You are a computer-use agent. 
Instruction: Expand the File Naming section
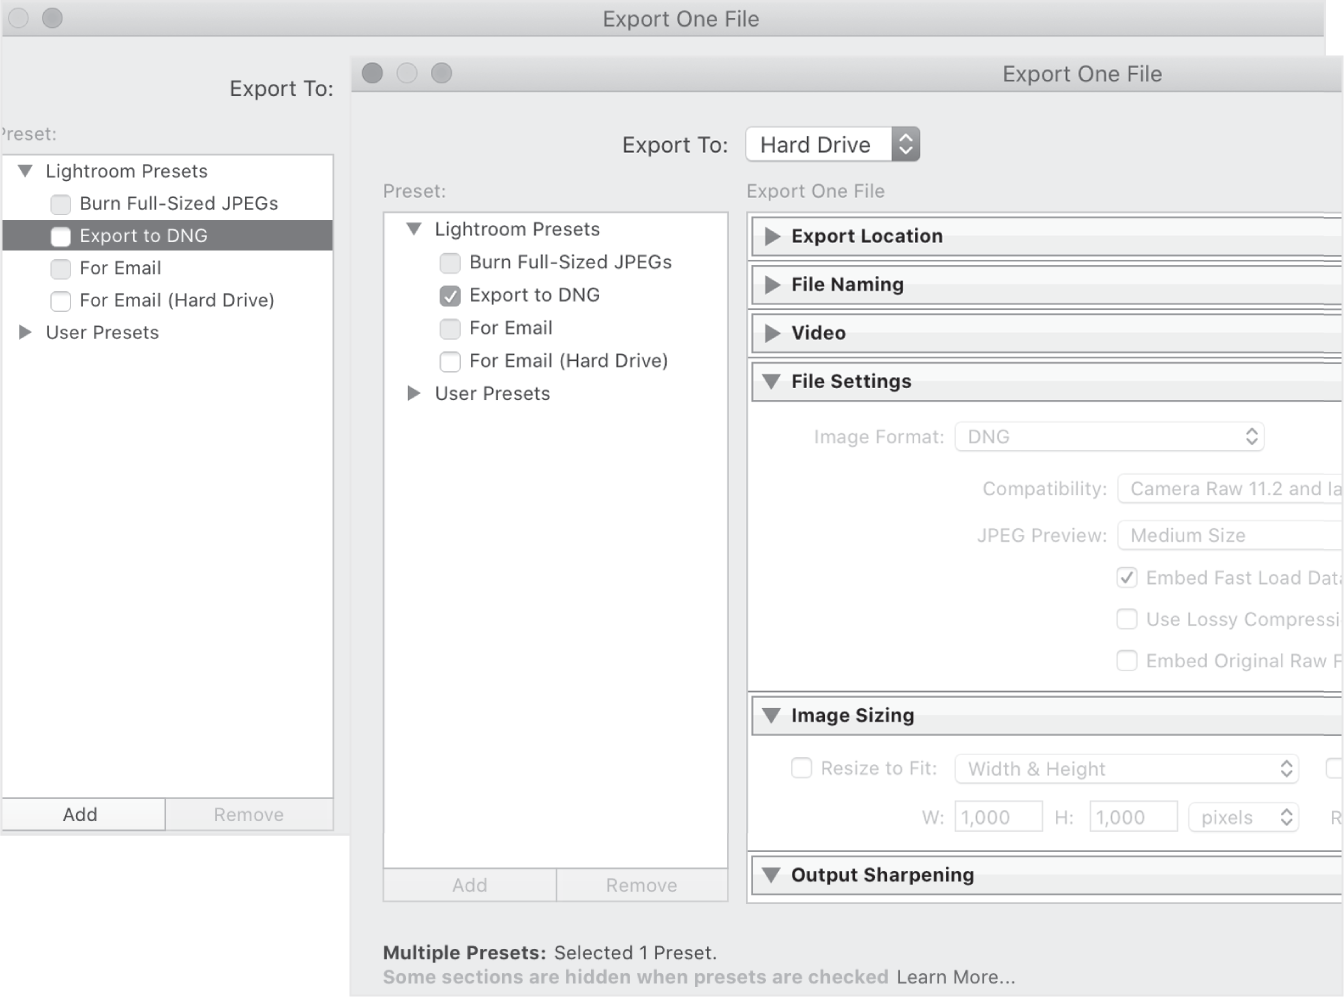pos(772,285)
